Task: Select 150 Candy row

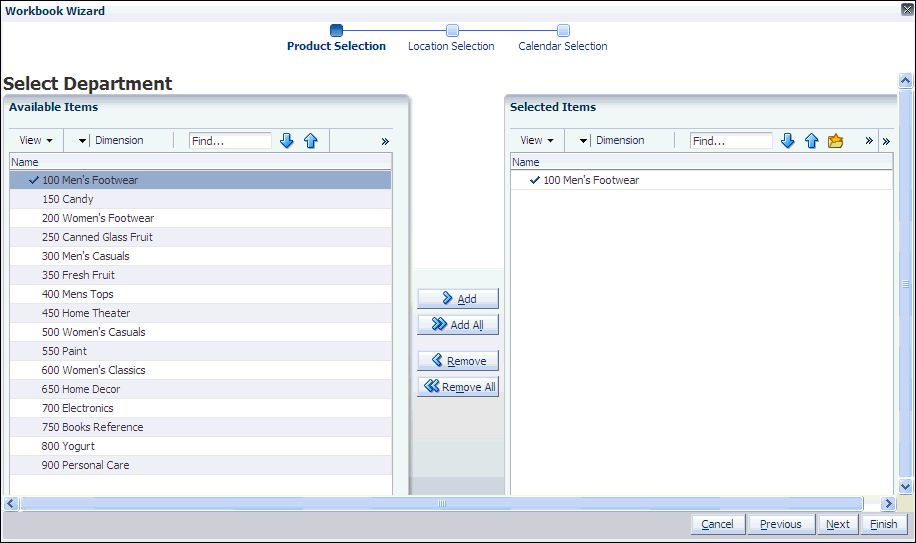Action: [200, 199]
